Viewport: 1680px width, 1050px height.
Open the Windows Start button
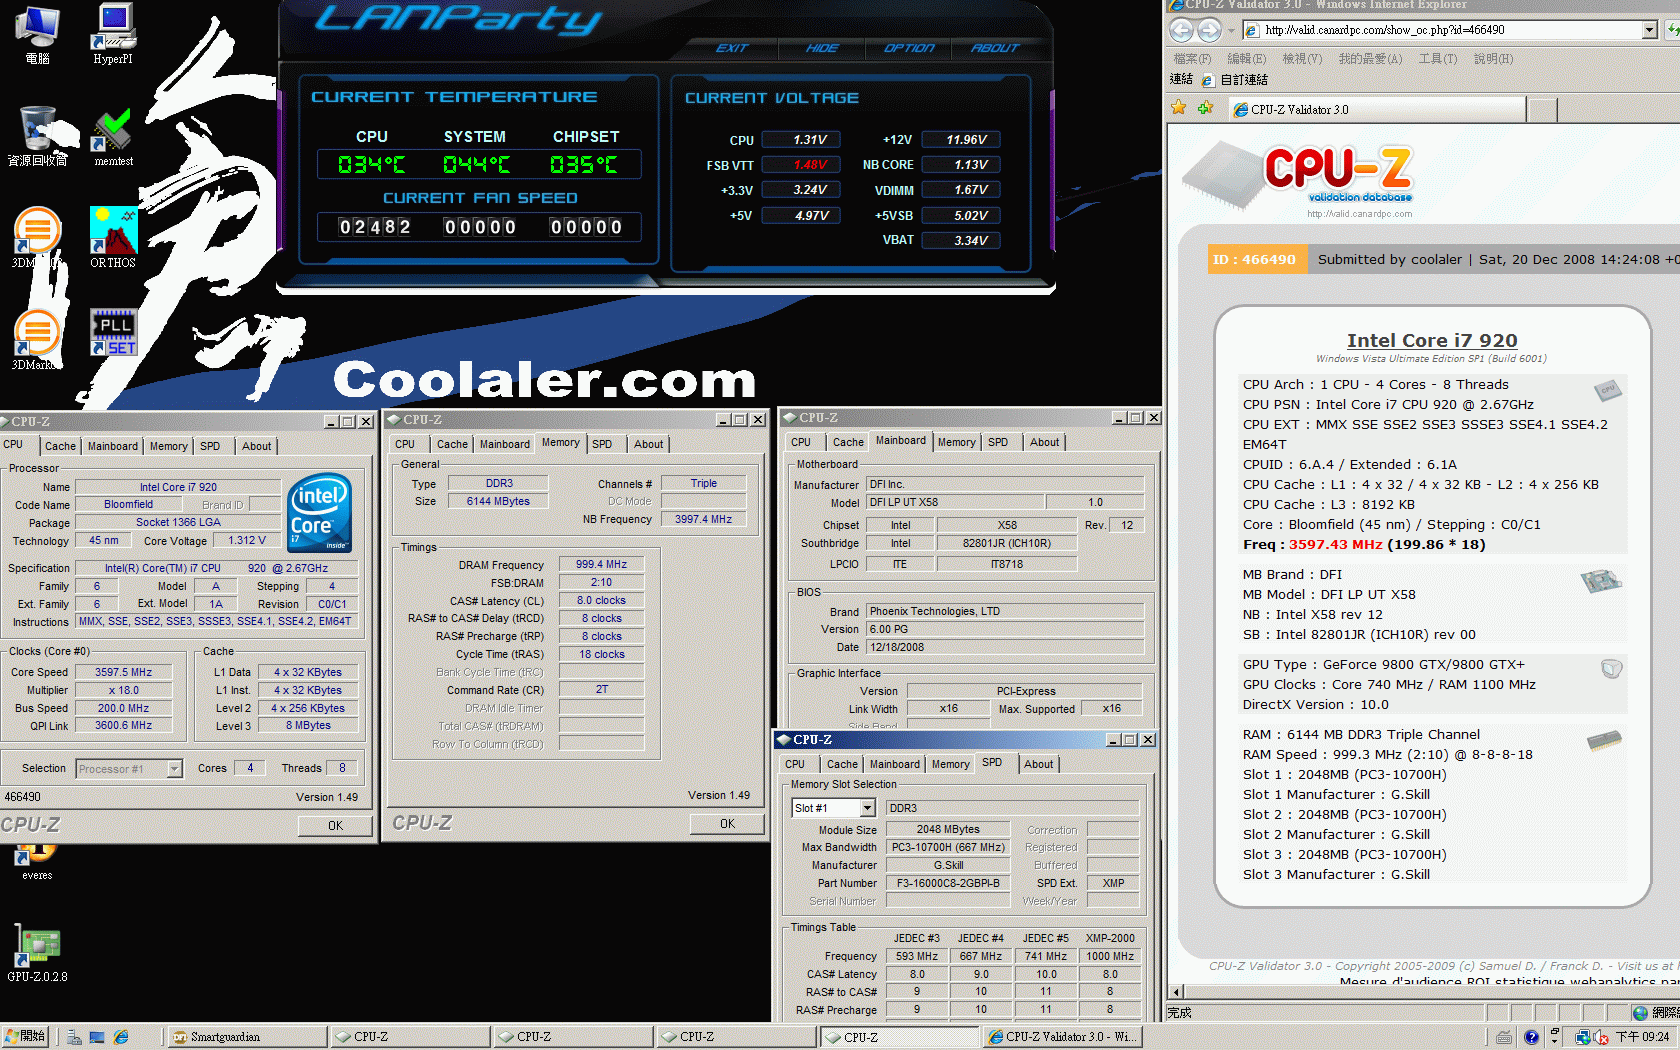tap(25, 1037)
